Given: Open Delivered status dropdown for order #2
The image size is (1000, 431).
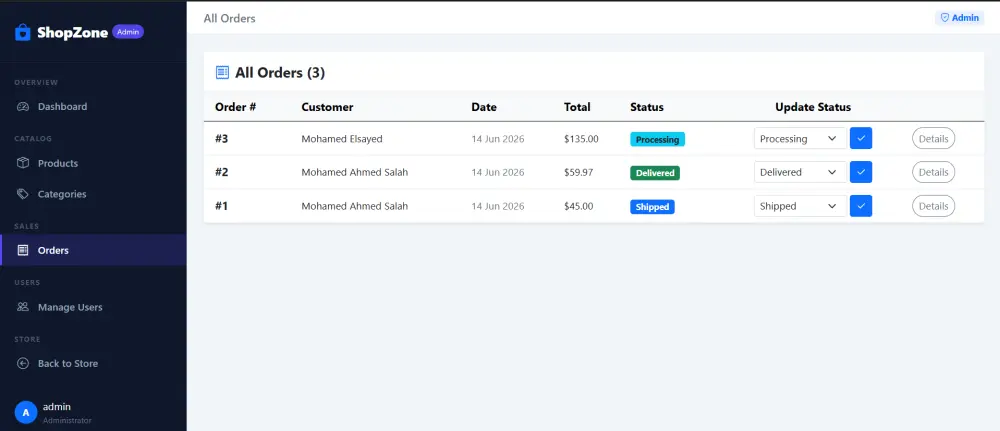Looking at the screenshot, I should [800, 172].
